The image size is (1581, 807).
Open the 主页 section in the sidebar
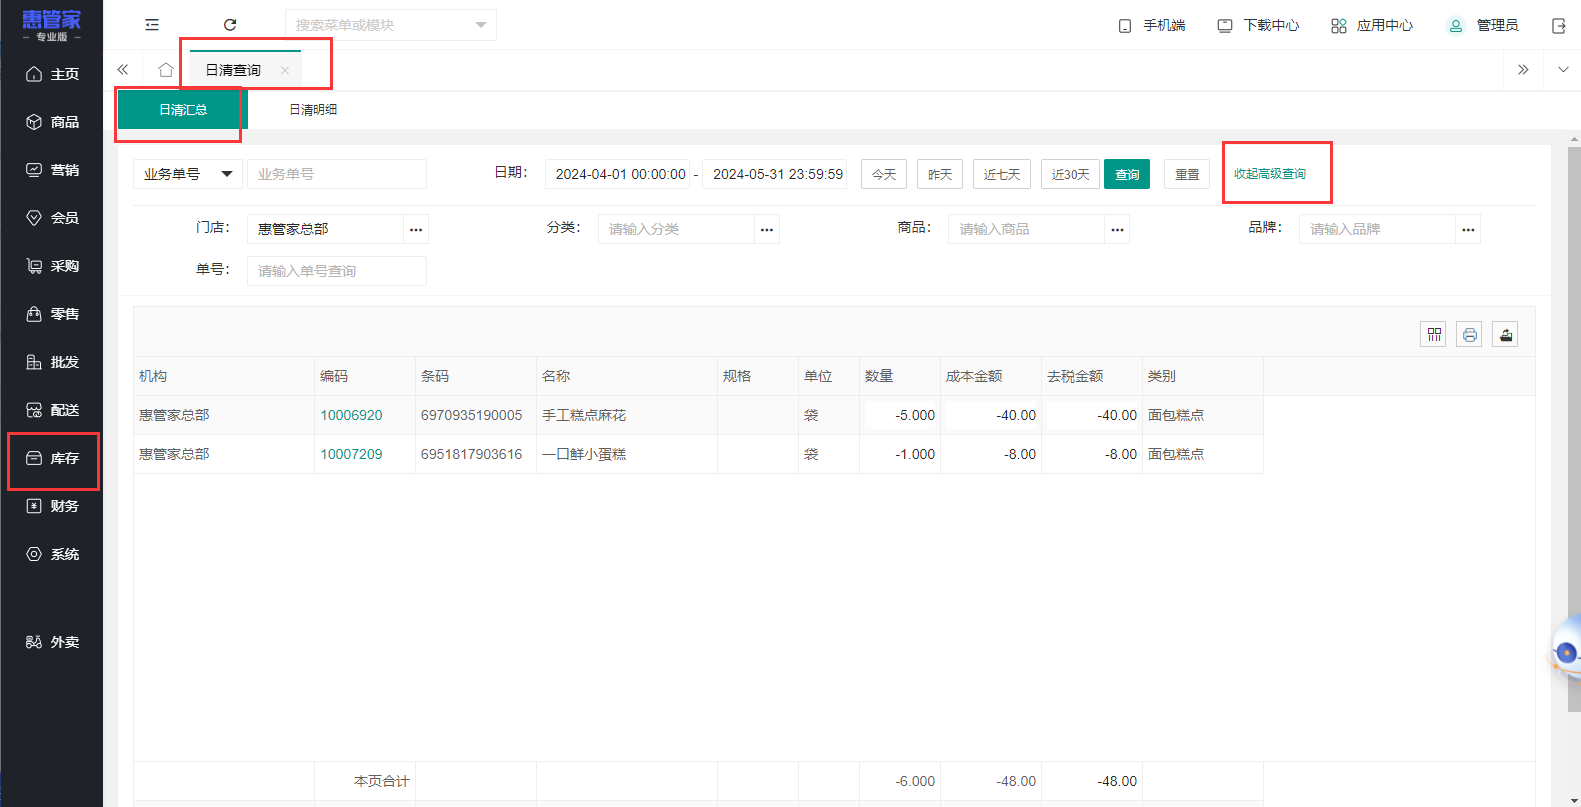[52, 74]
